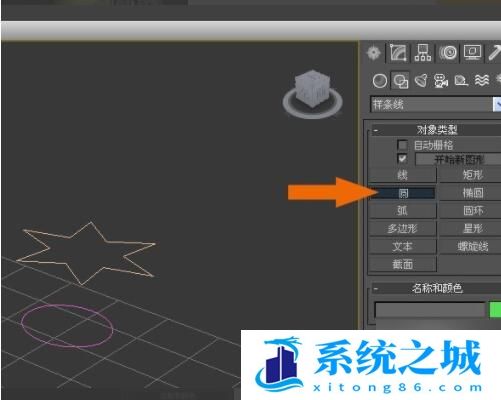Open the Hierarchy panel icon
Viewport: 501px width, 400px height.
423,53
